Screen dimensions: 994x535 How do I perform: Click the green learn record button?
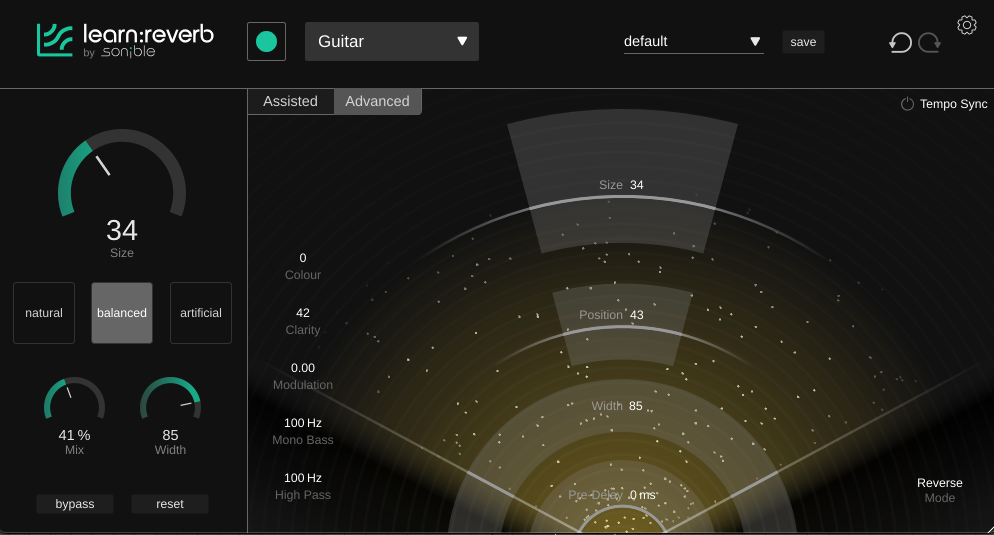(266, 42)
